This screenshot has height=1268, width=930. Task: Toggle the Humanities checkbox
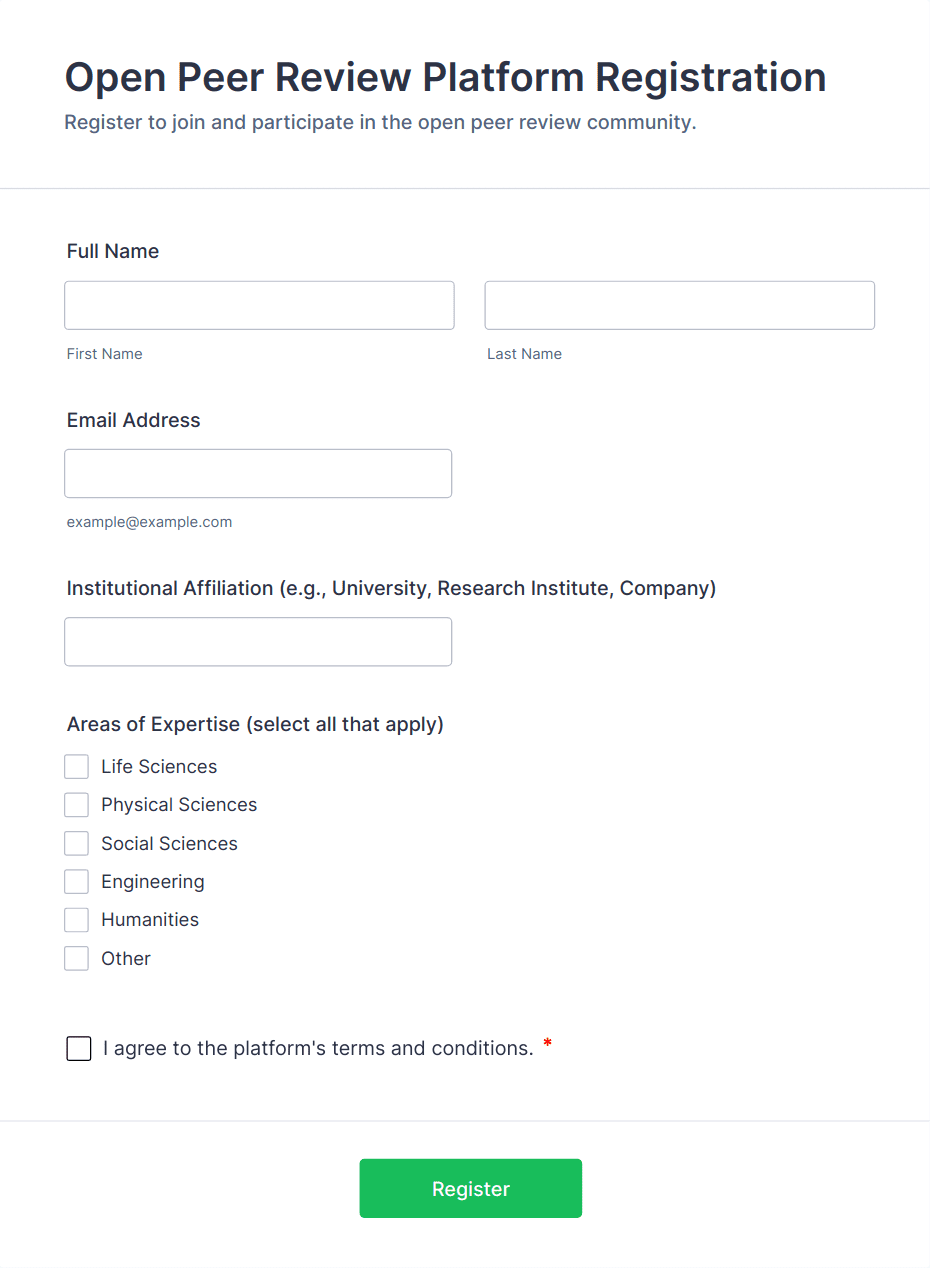(x=77, y=920)
